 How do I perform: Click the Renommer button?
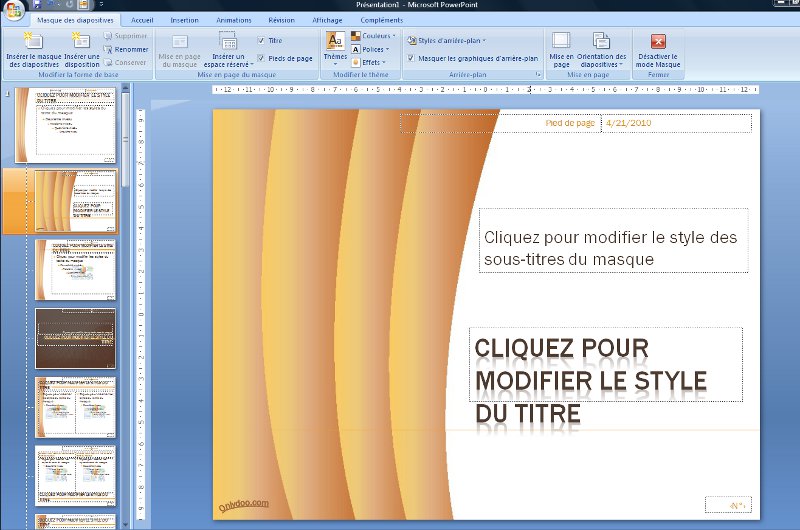pos(126,49)
